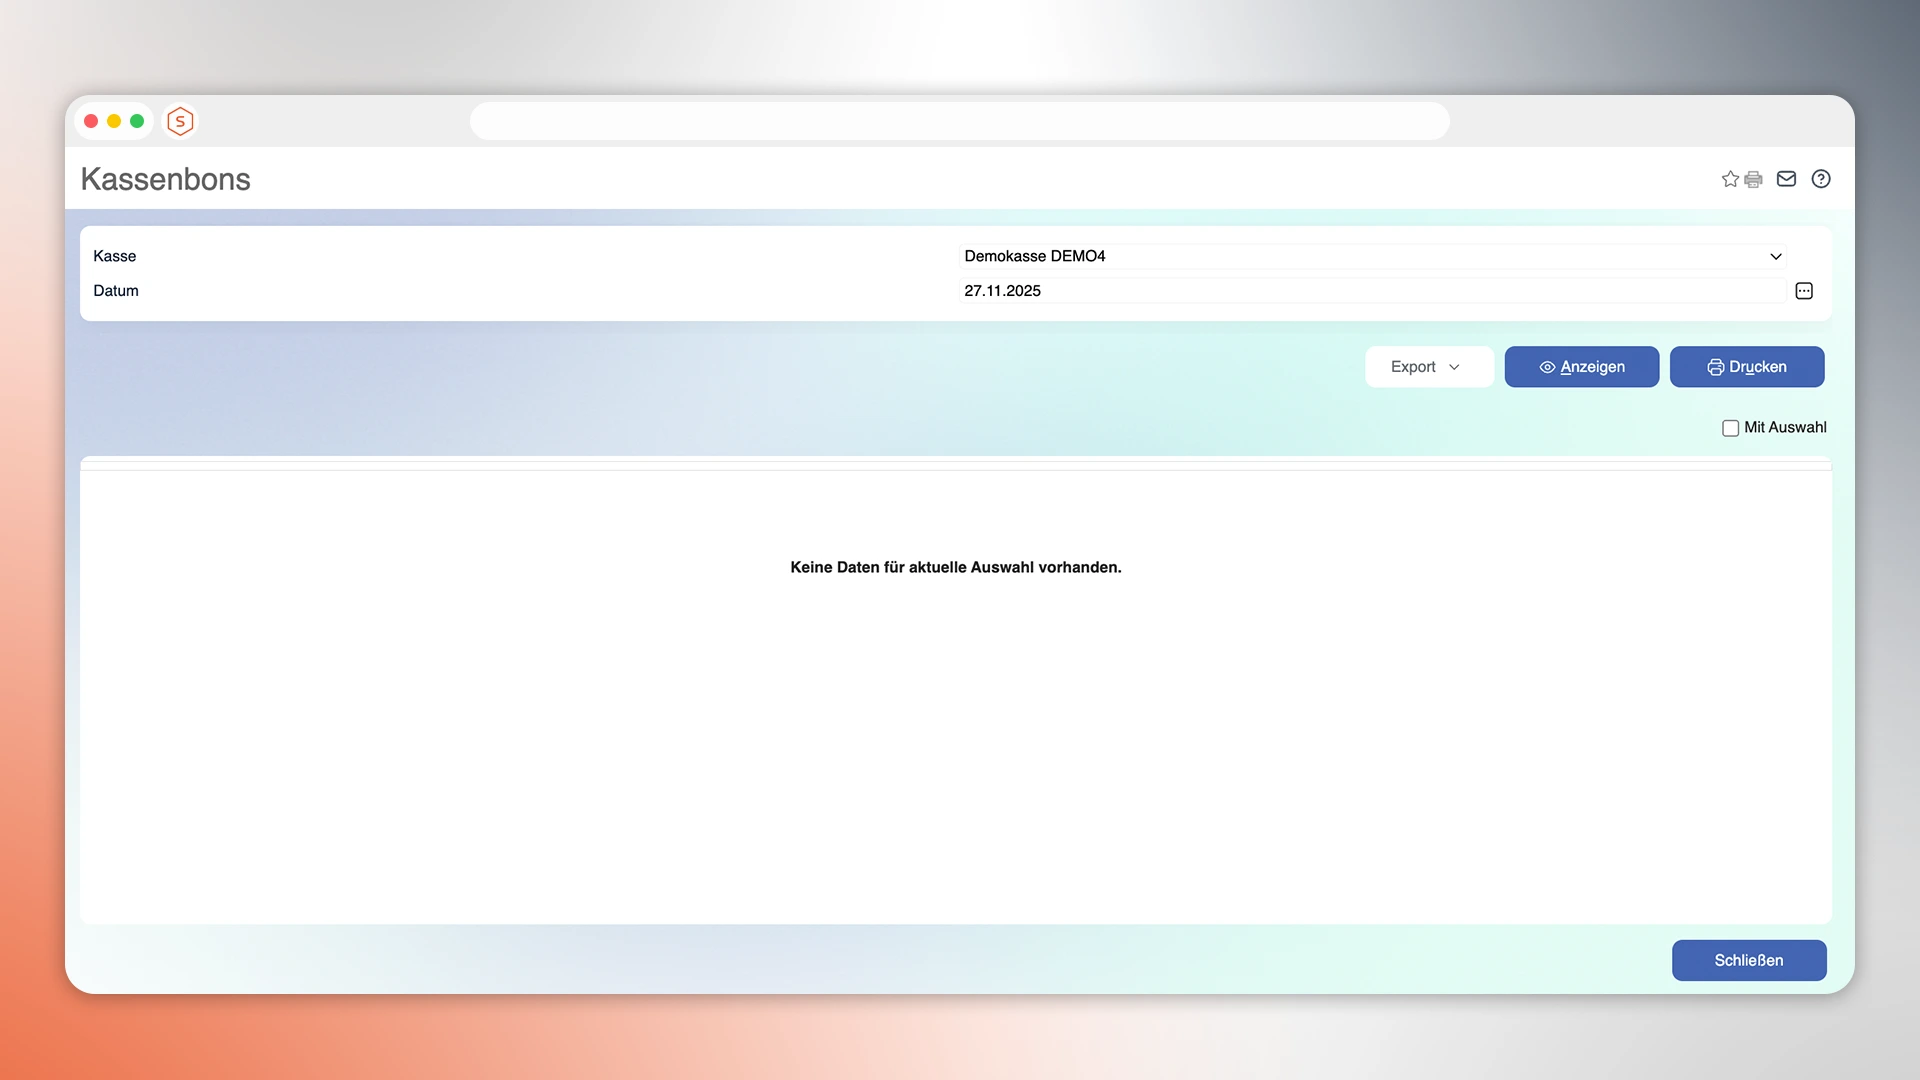Viewport: 1920px width, 1080px height.
Task: Click the orange S application logo
Action: click(x=180, y=121)
